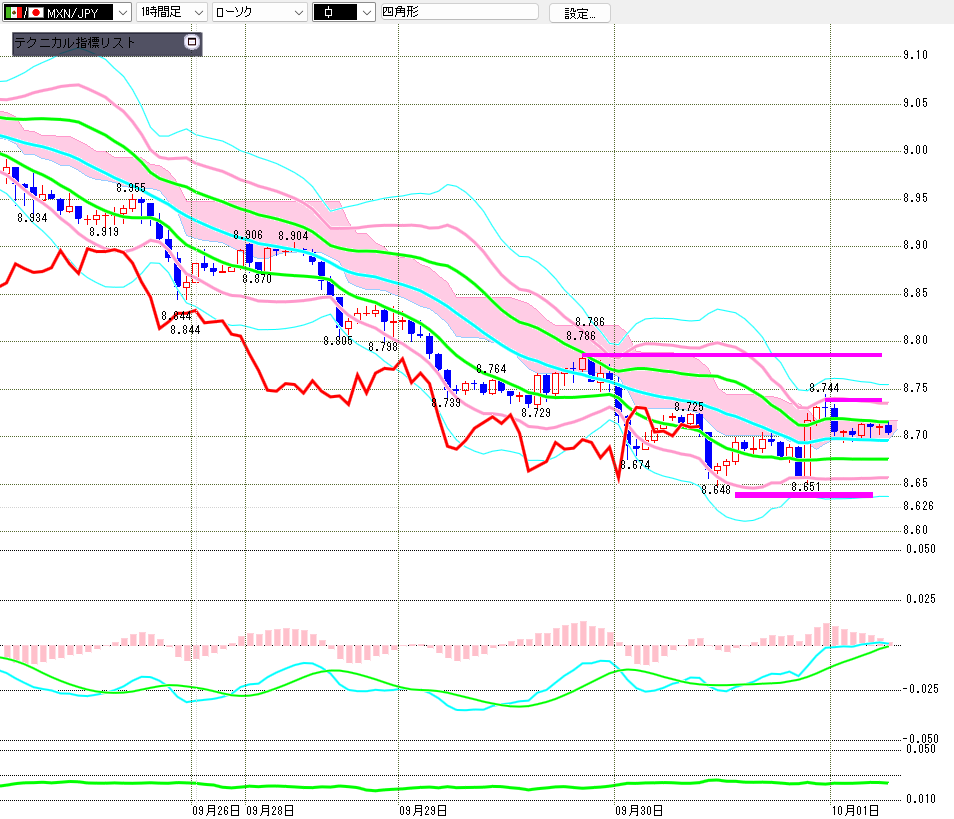Click the 8.919 price label
The height and width of the screenshot is (819, 954).
point(104,232)
